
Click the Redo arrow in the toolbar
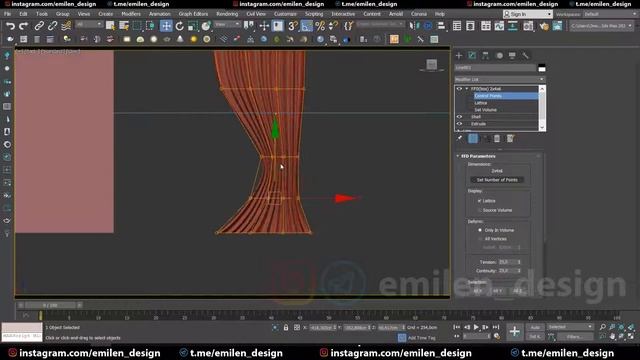pos(24,26)
